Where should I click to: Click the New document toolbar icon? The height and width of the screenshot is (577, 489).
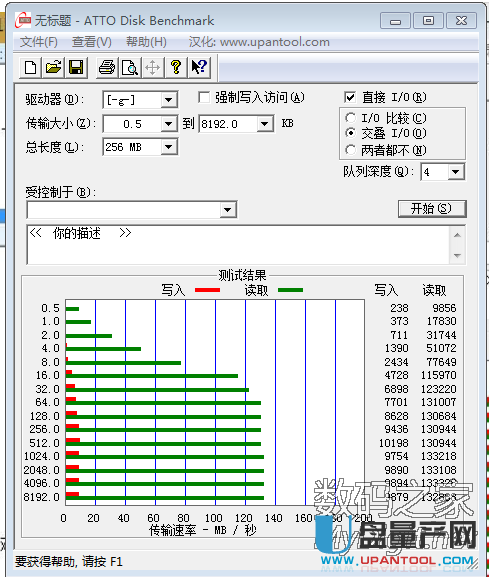31,68
